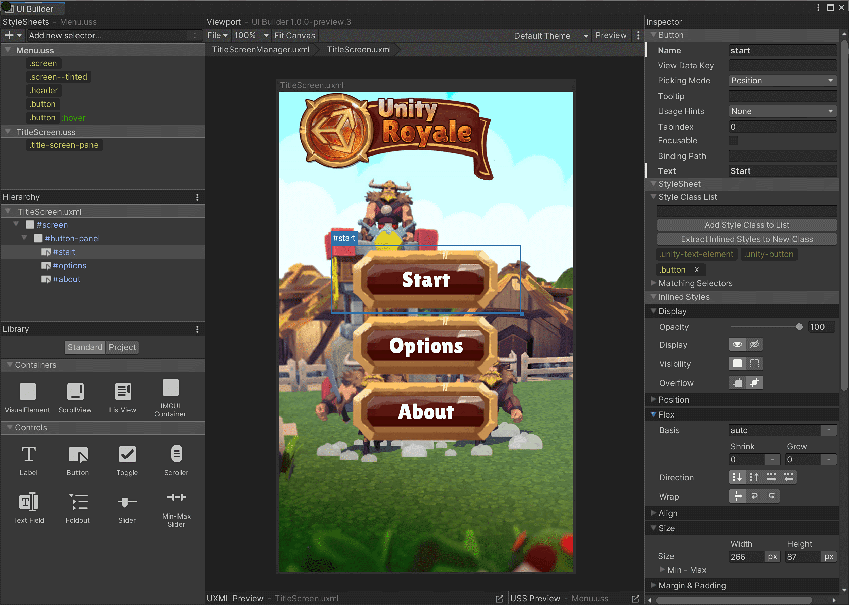Toggle the hidden-display flag icon under Display
Image resolution: width=849 pixels, height=605 pixels.
point(756,343)
